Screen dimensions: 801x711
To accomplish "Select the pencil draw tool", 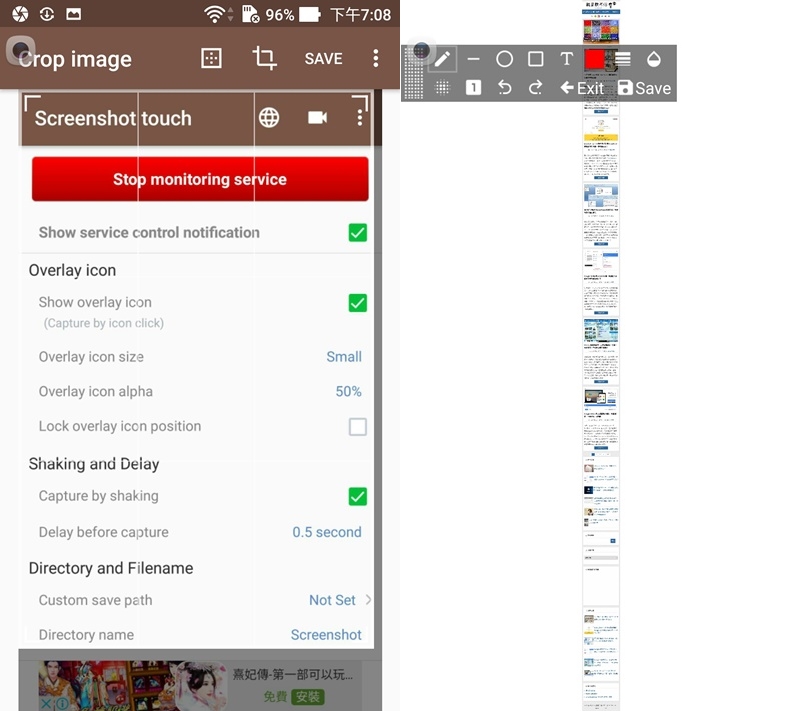I will click(x=442, y=59).
